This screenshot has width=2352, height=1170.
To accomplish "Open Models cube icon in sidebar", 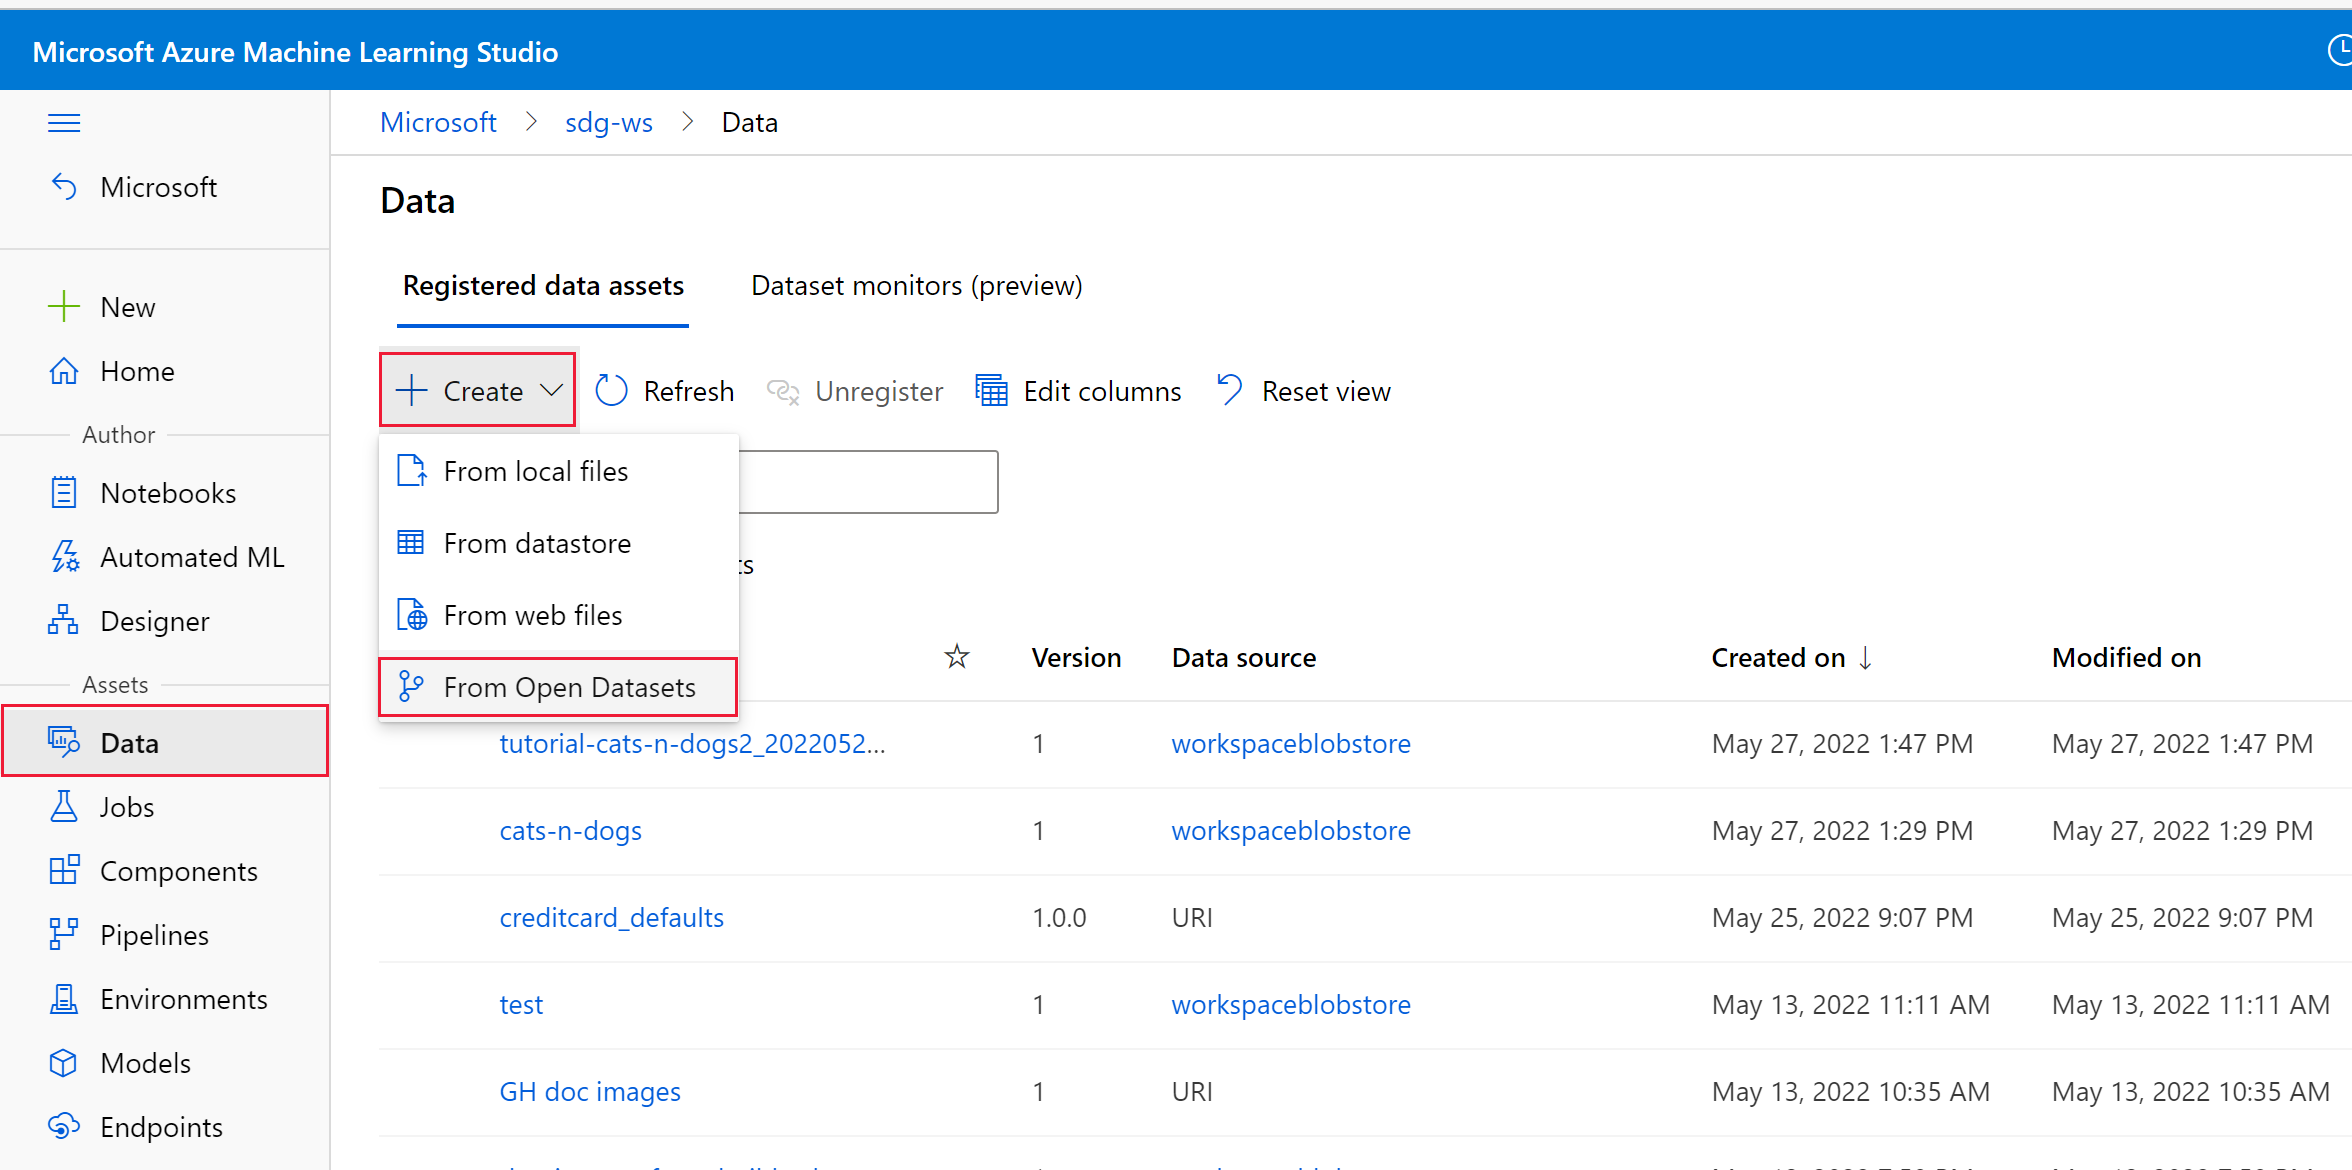I will click(64, 1063).
